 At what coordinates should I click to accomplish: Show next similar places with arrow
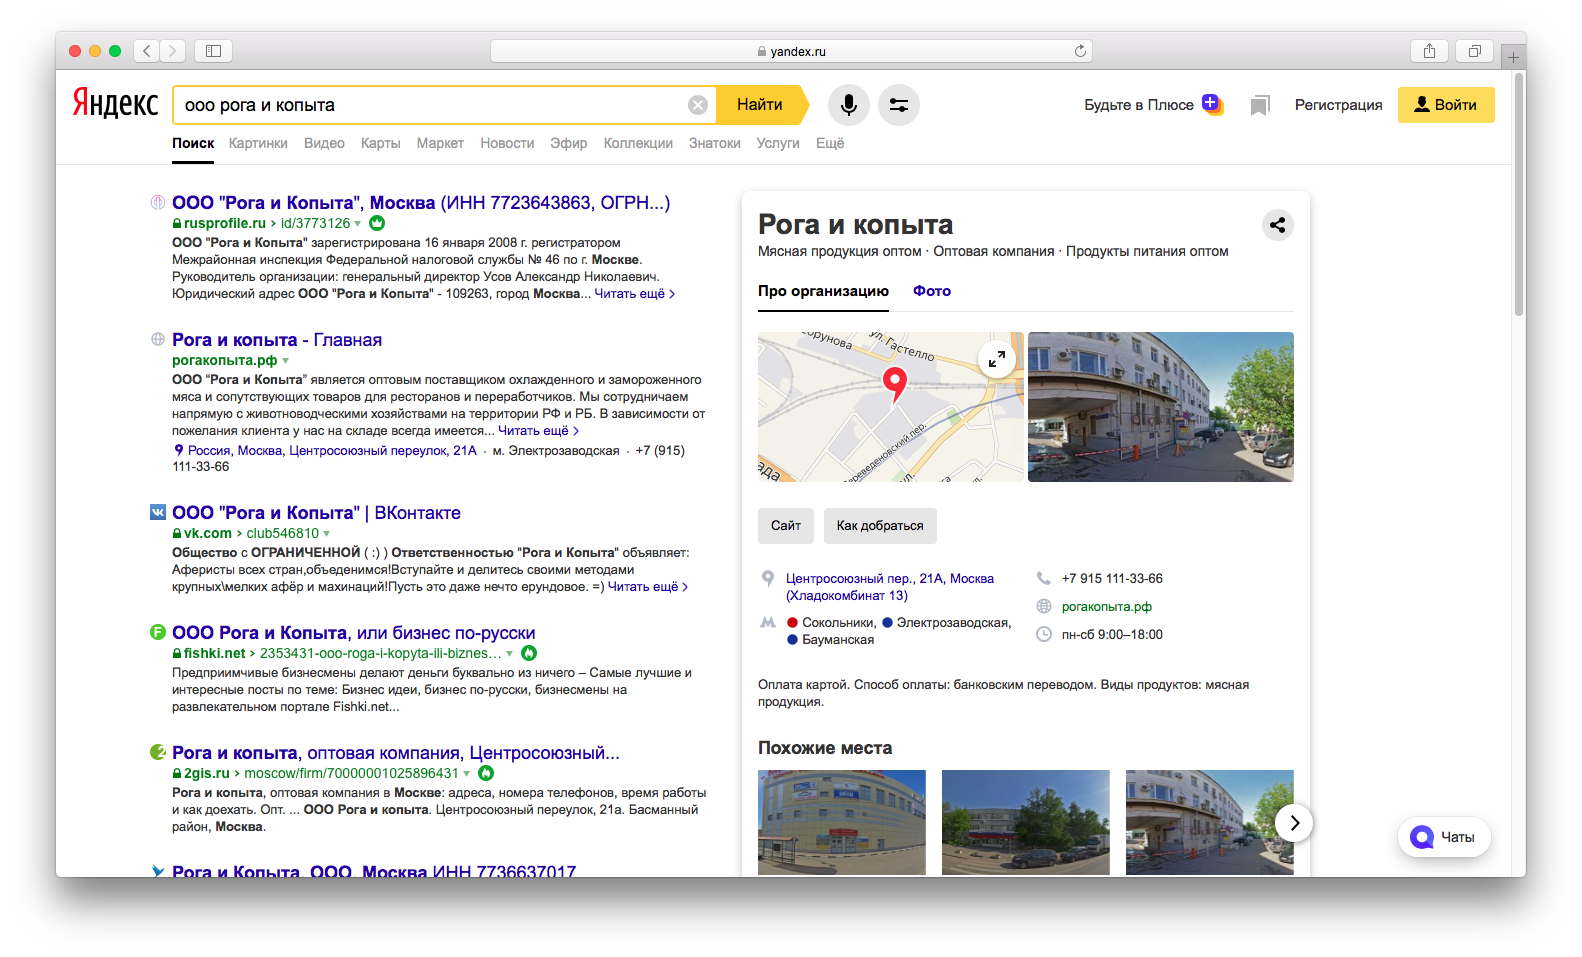1294,823
